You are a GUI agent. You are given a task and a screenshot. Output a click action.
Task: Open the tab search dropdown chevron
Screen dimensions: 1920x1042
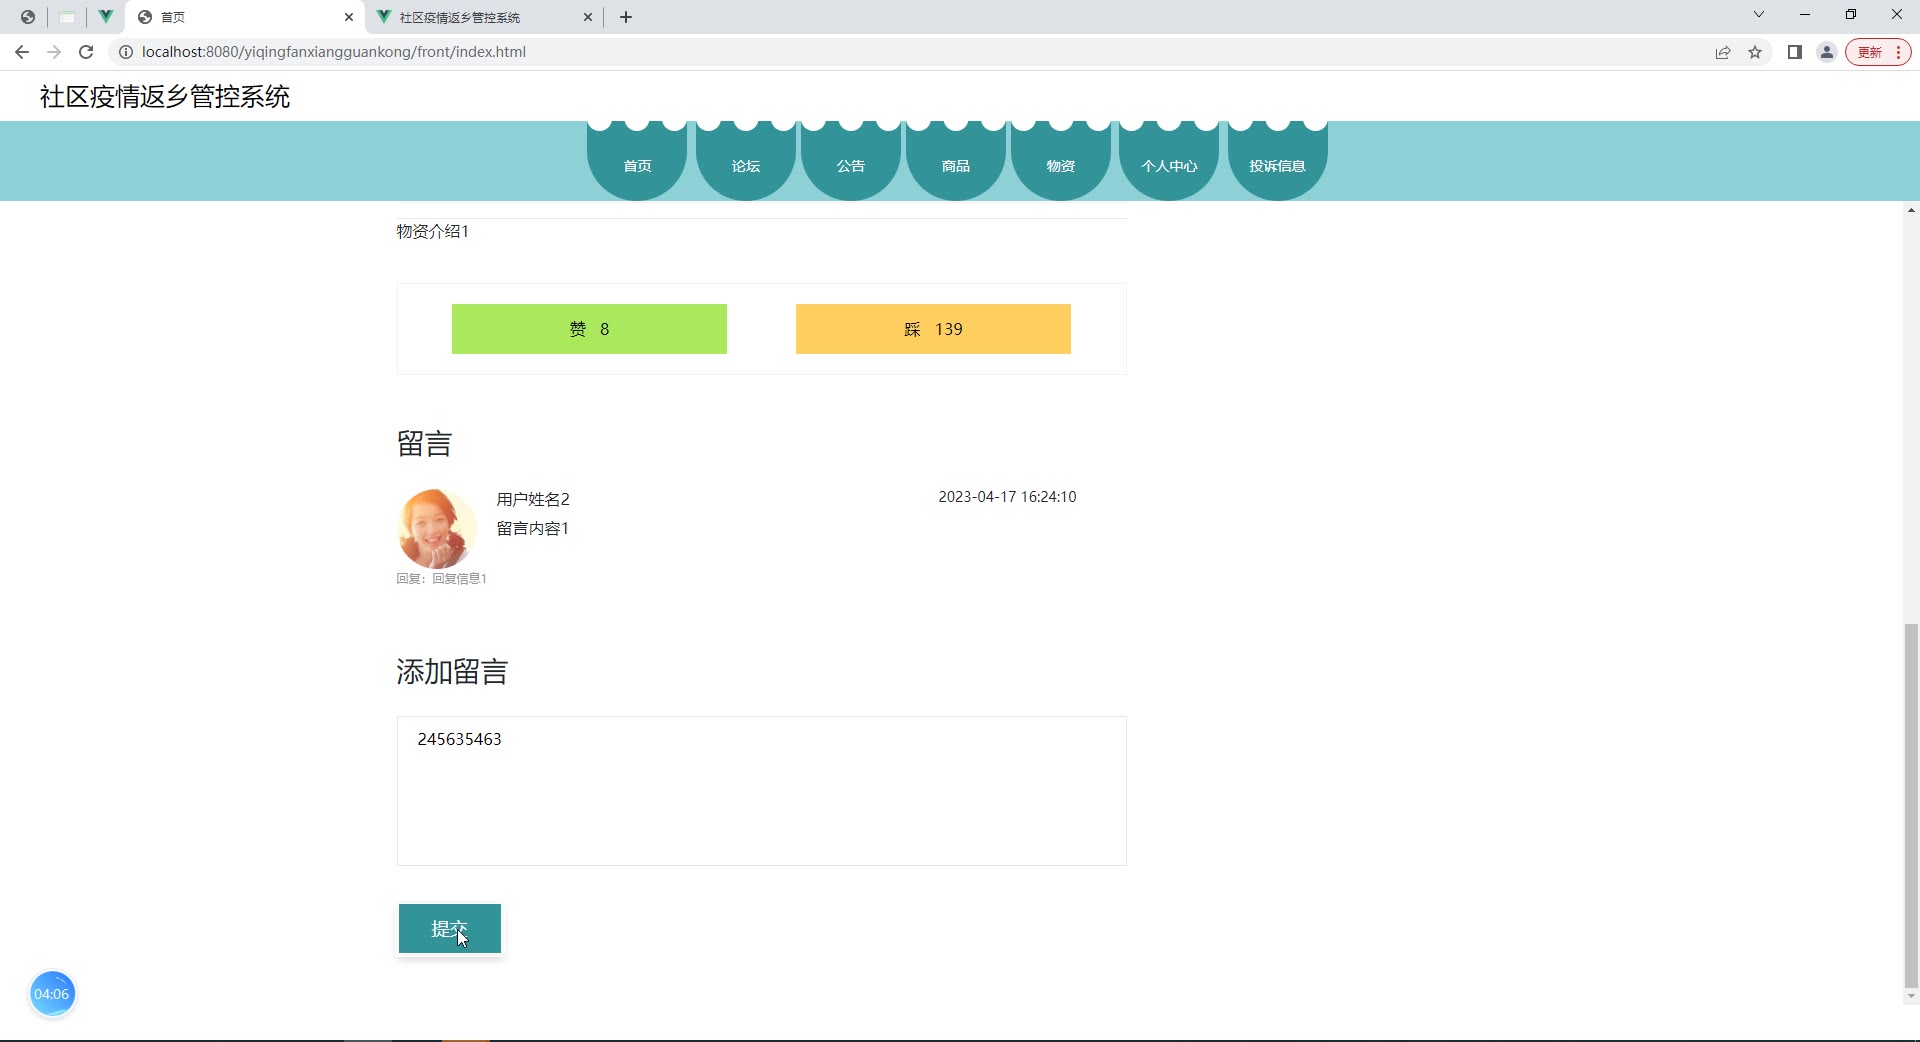pyautogui.click(x=1759, y=15)
